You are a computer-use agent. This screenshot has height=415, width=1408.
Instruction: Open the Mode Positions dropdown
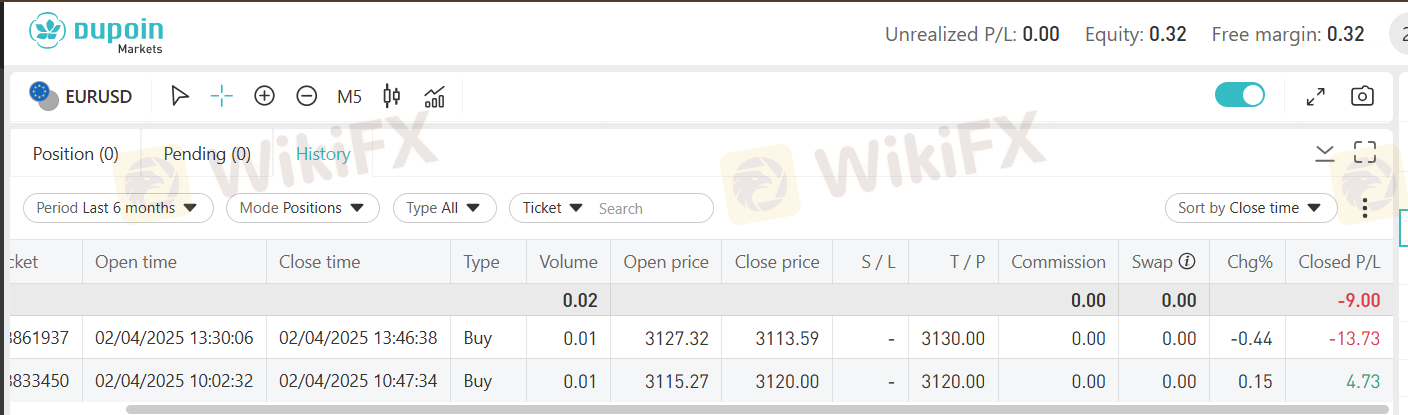tap(302, 208)
